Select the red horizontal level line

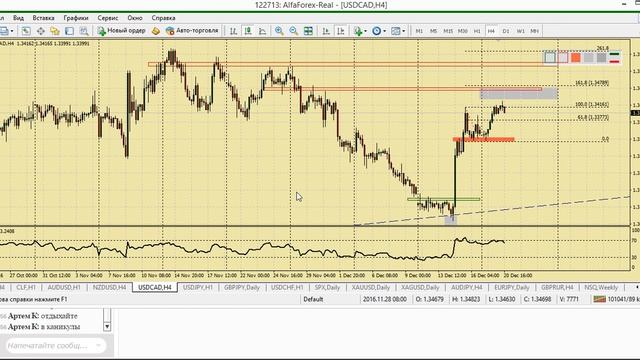point(484,140)
